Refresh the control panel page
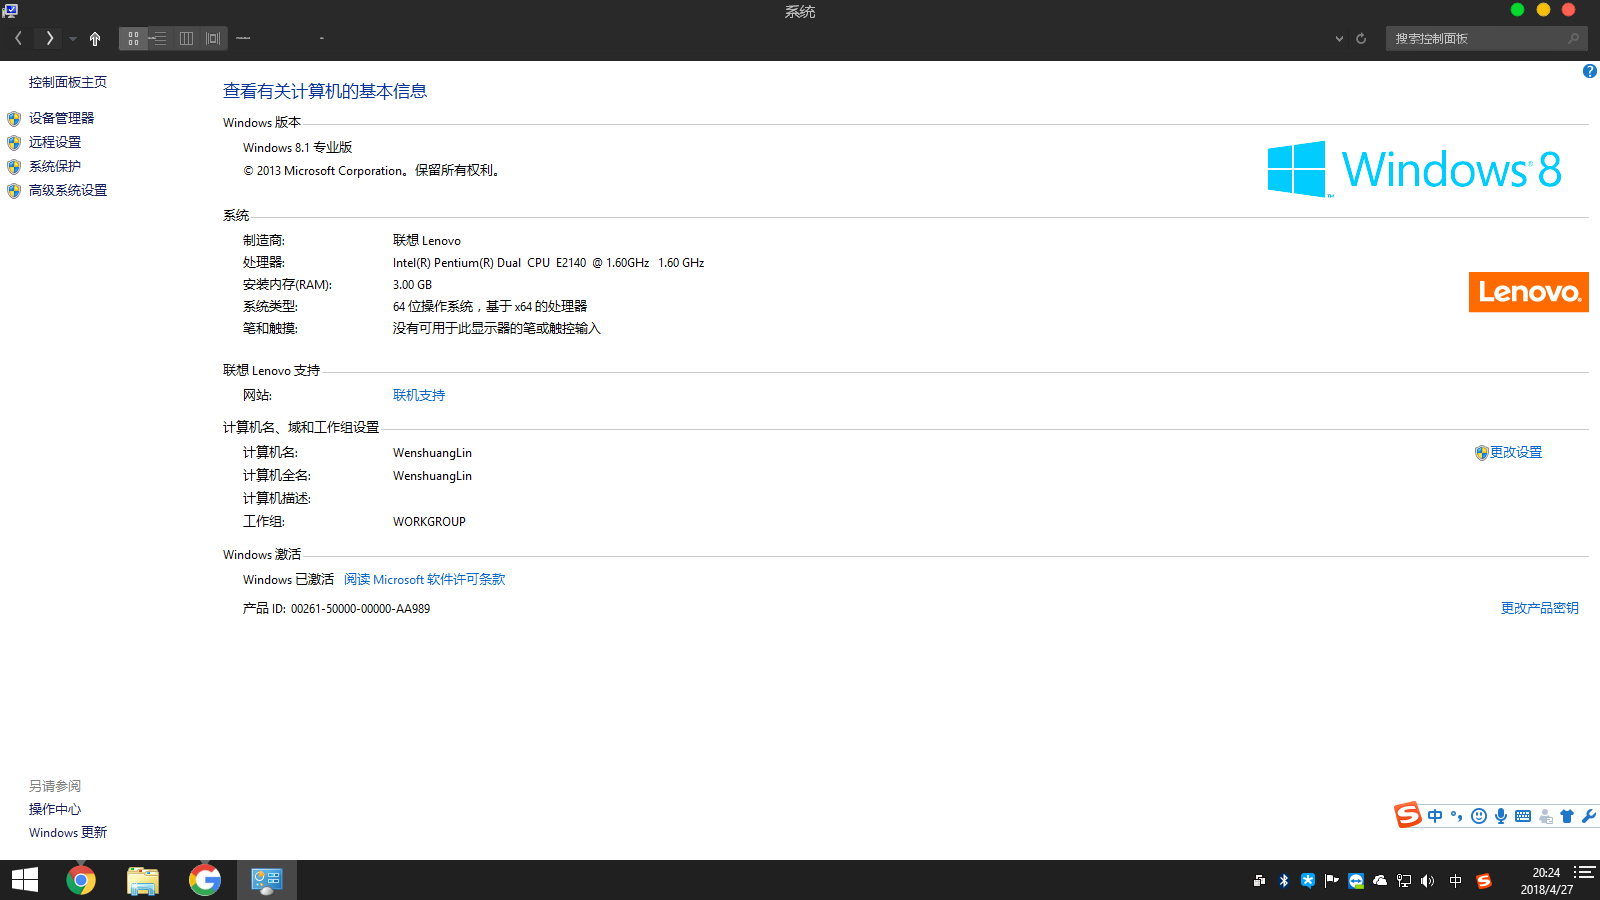 pyautogui.click(x=1361, y=39)
